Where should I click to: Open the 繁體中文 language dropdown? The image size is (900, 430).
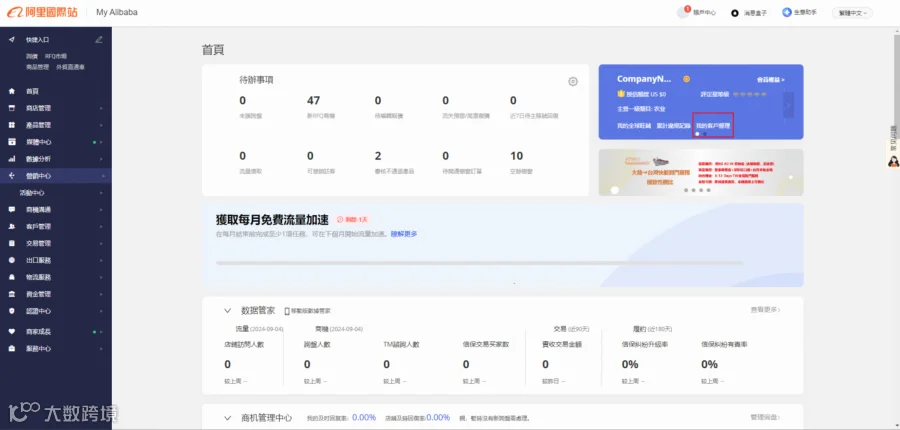pyautogui.click(x=852, y=13)
